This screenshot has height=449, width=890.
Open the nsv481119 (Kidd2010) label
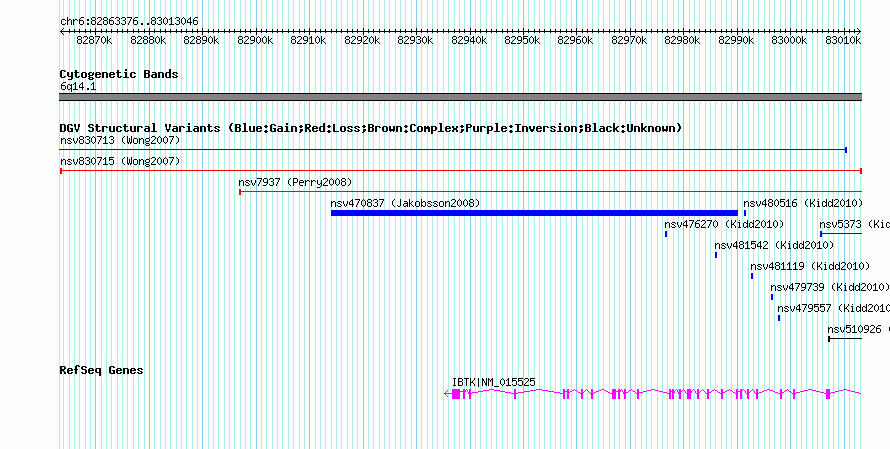(x=810, y=266)
